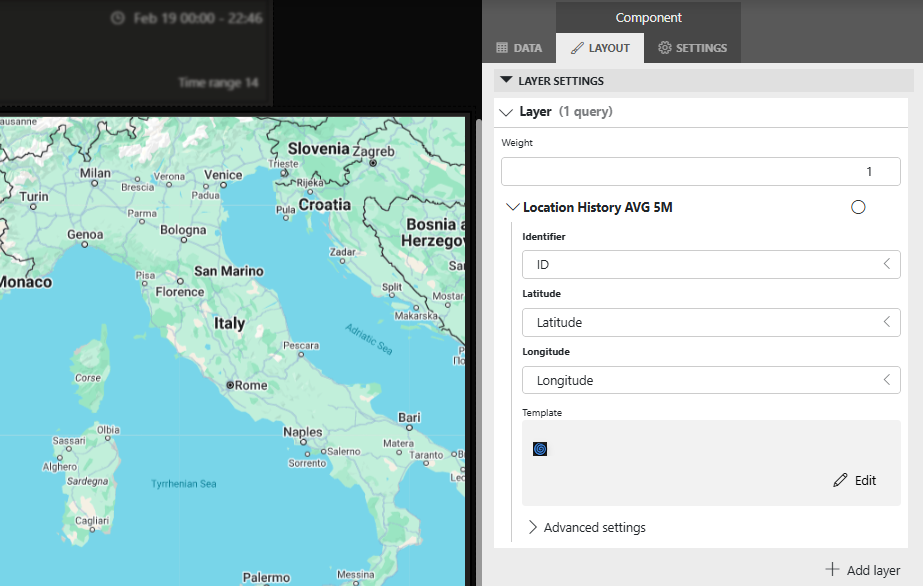Screen dimensions: 923x586
Task: Open the Latitude field dropdown
Action: coord(711,322)
